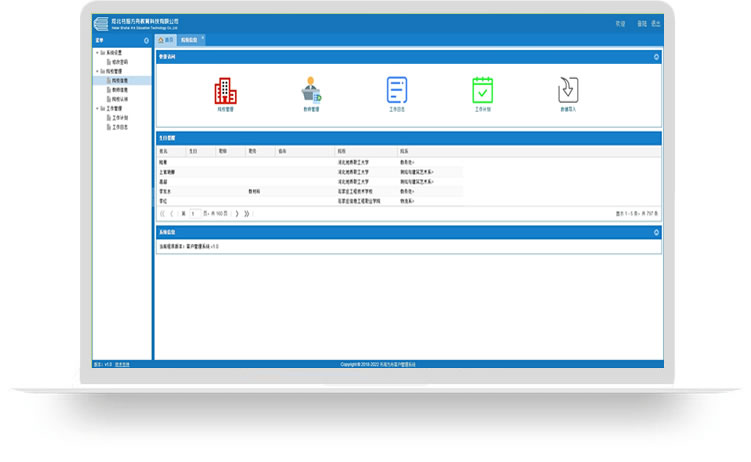751x462 pixels.
Task: Click the page number input field
Action: [194, 213]
